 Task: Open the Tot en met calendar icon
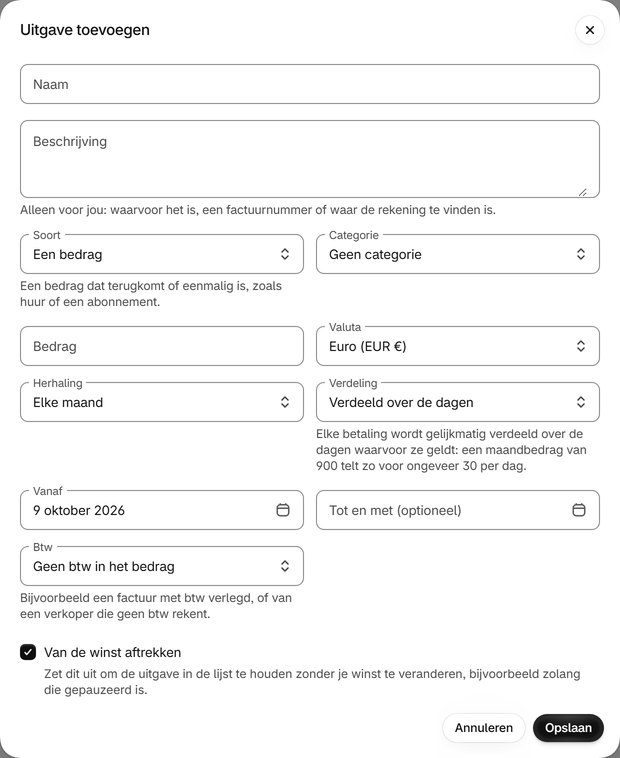579,510
